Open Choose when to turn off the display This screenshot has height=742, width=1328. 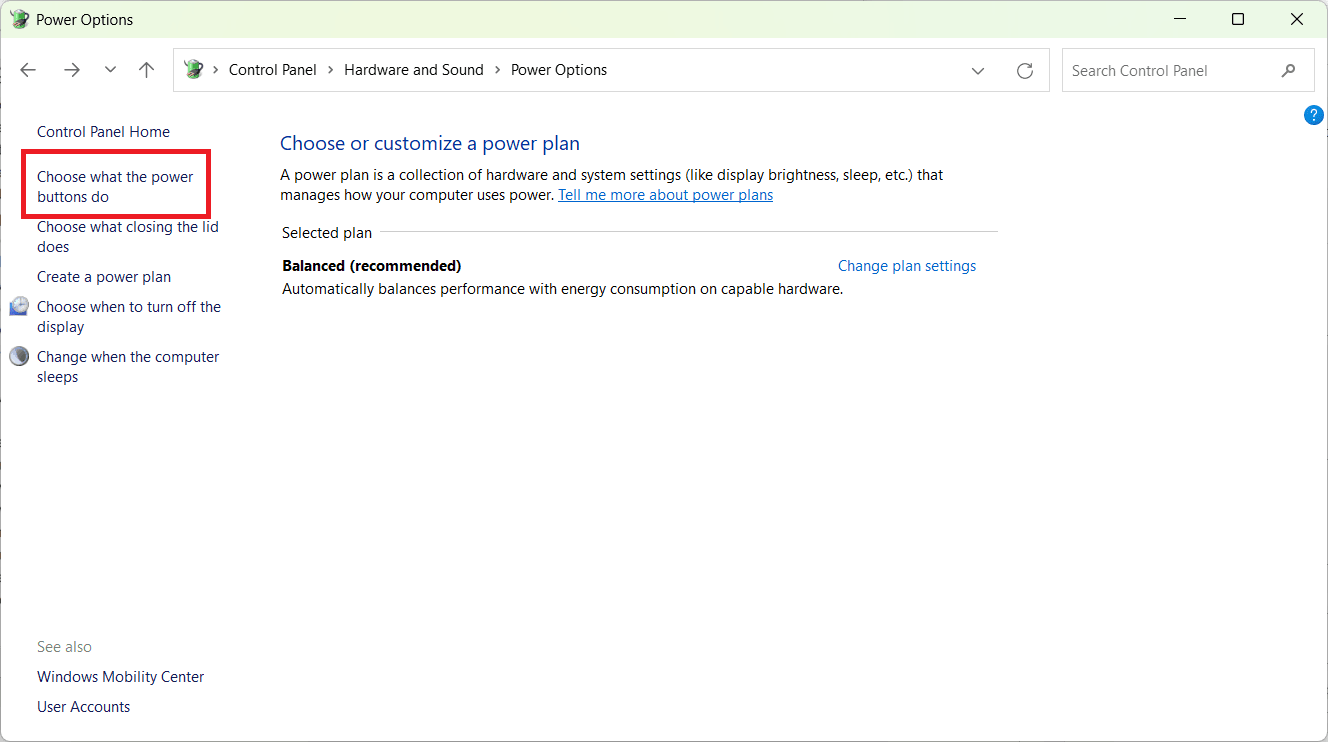129,317
